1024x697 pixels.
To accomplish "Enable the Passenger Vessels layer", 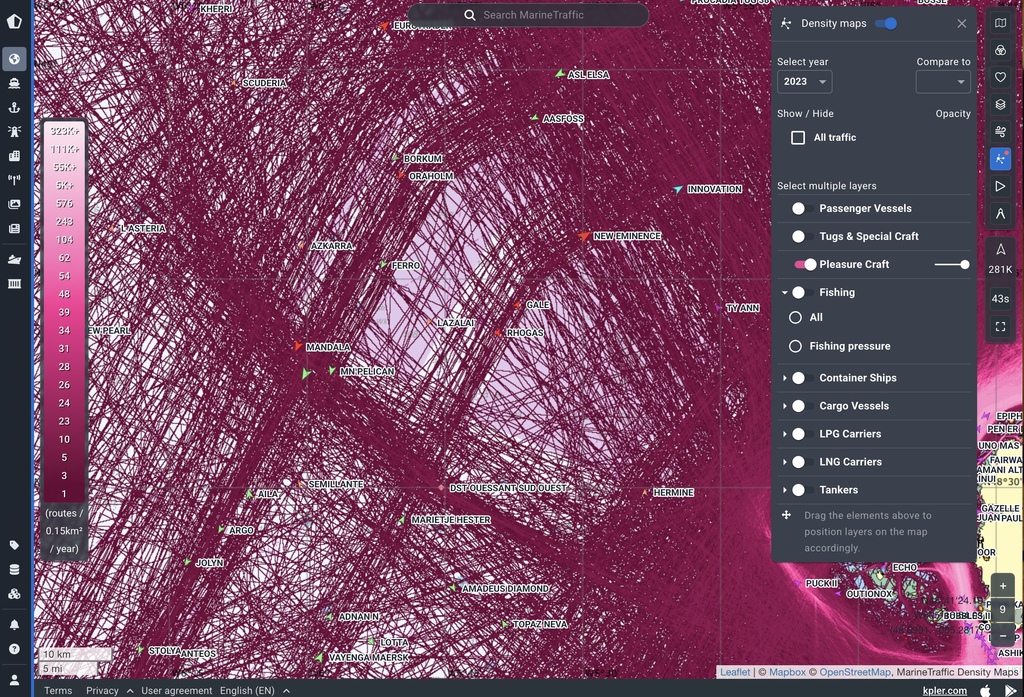I will click(802, 208).
